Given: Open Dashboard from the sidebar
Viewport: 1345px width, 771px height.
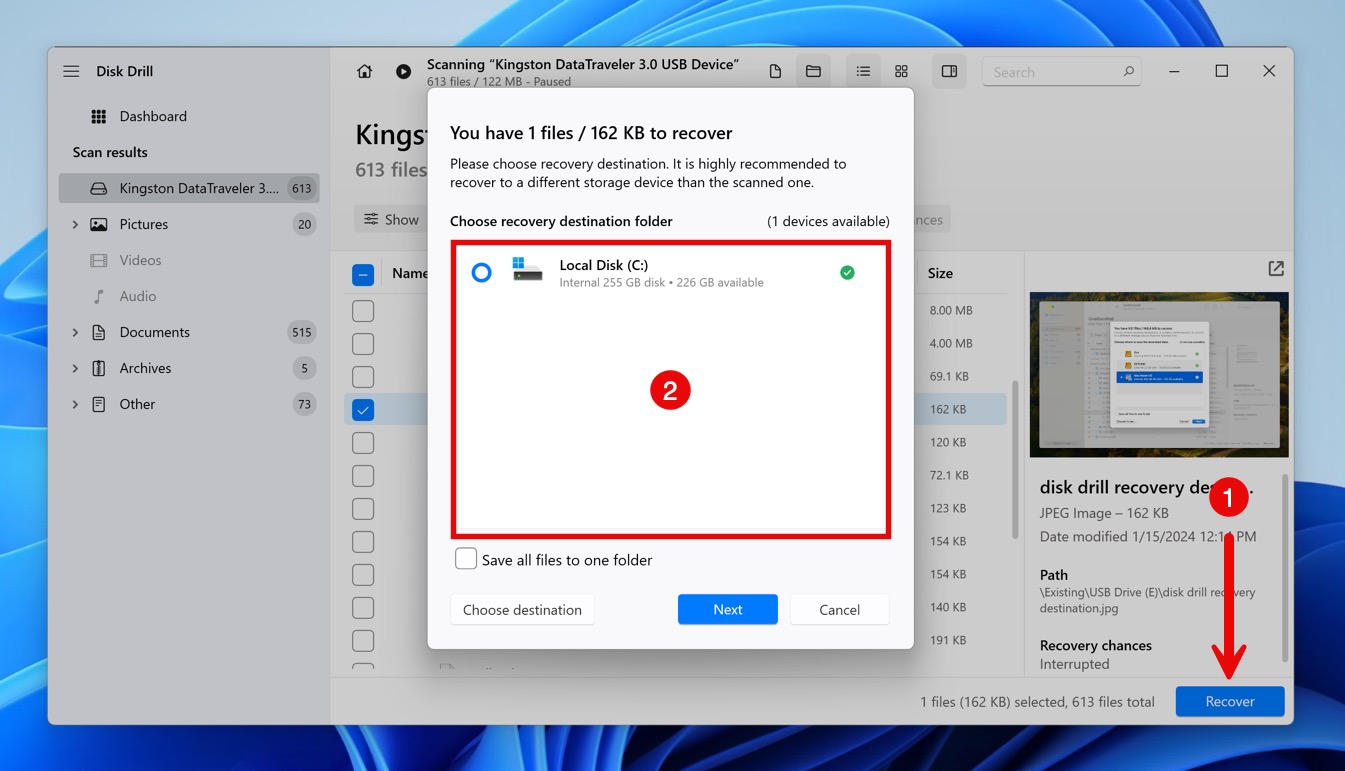Looking at the screenshot, I should pos(153,116).
